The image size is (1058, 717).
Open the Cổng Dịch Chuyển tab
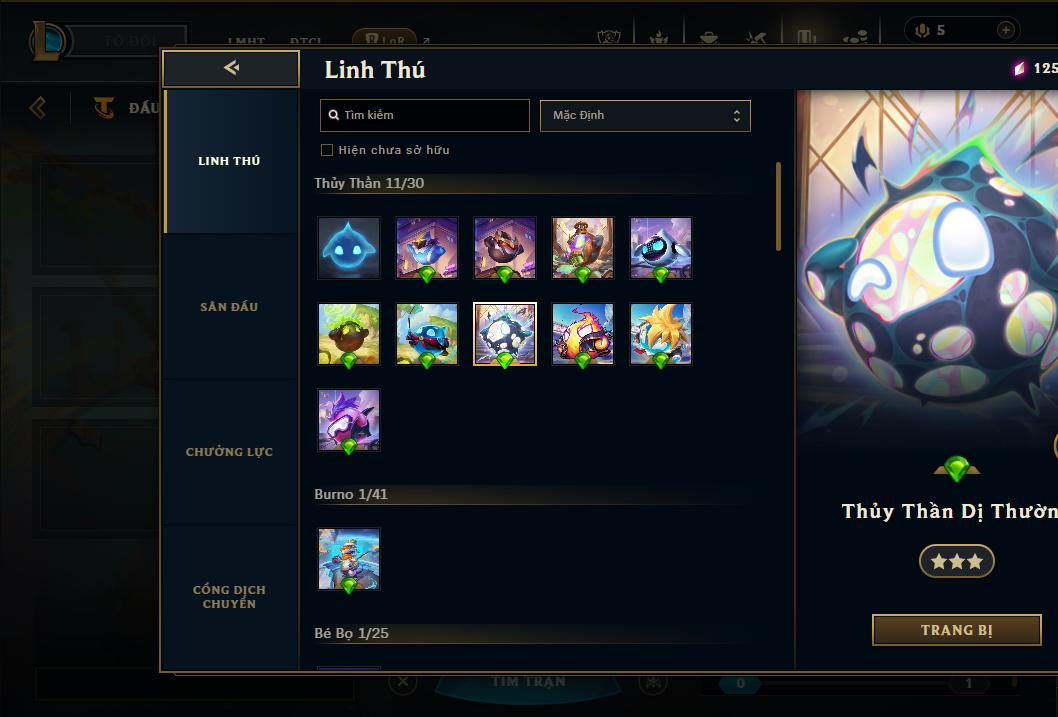[229, 597]
